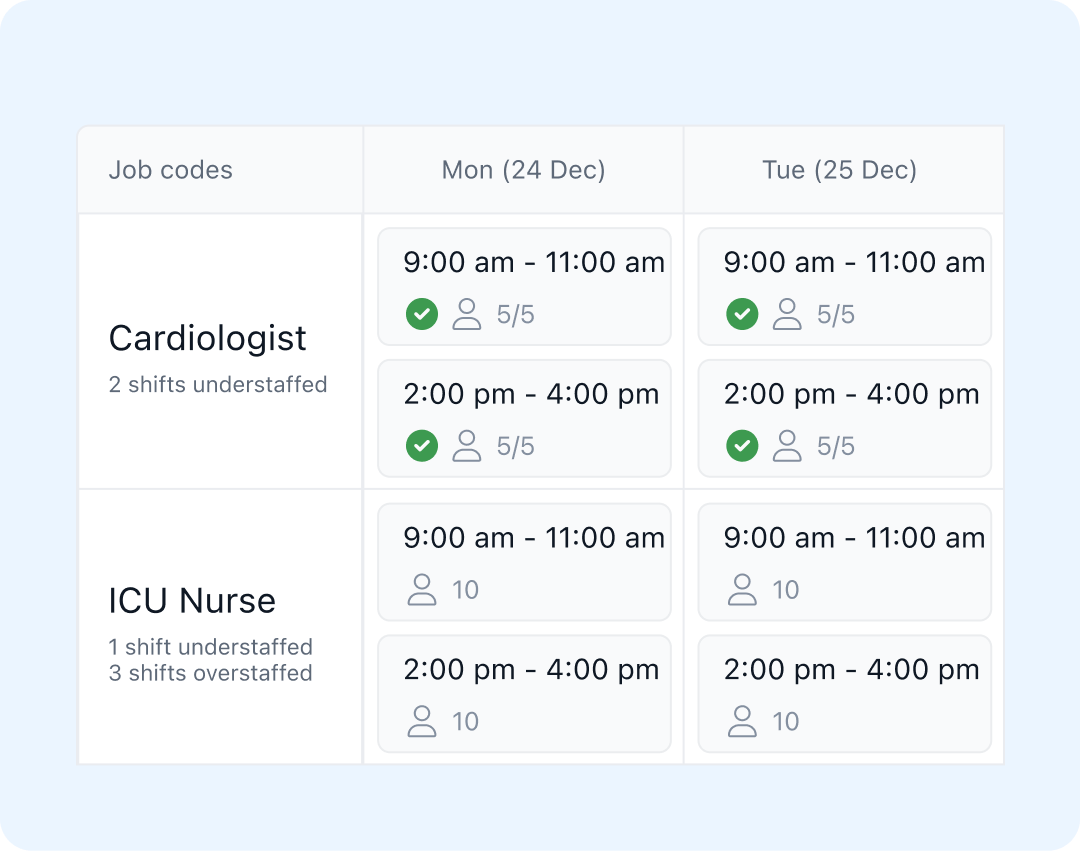
Task: Click person icon in ICU Nurse Monday 2:00 pm shift
Action: click(x=422, y=722)
